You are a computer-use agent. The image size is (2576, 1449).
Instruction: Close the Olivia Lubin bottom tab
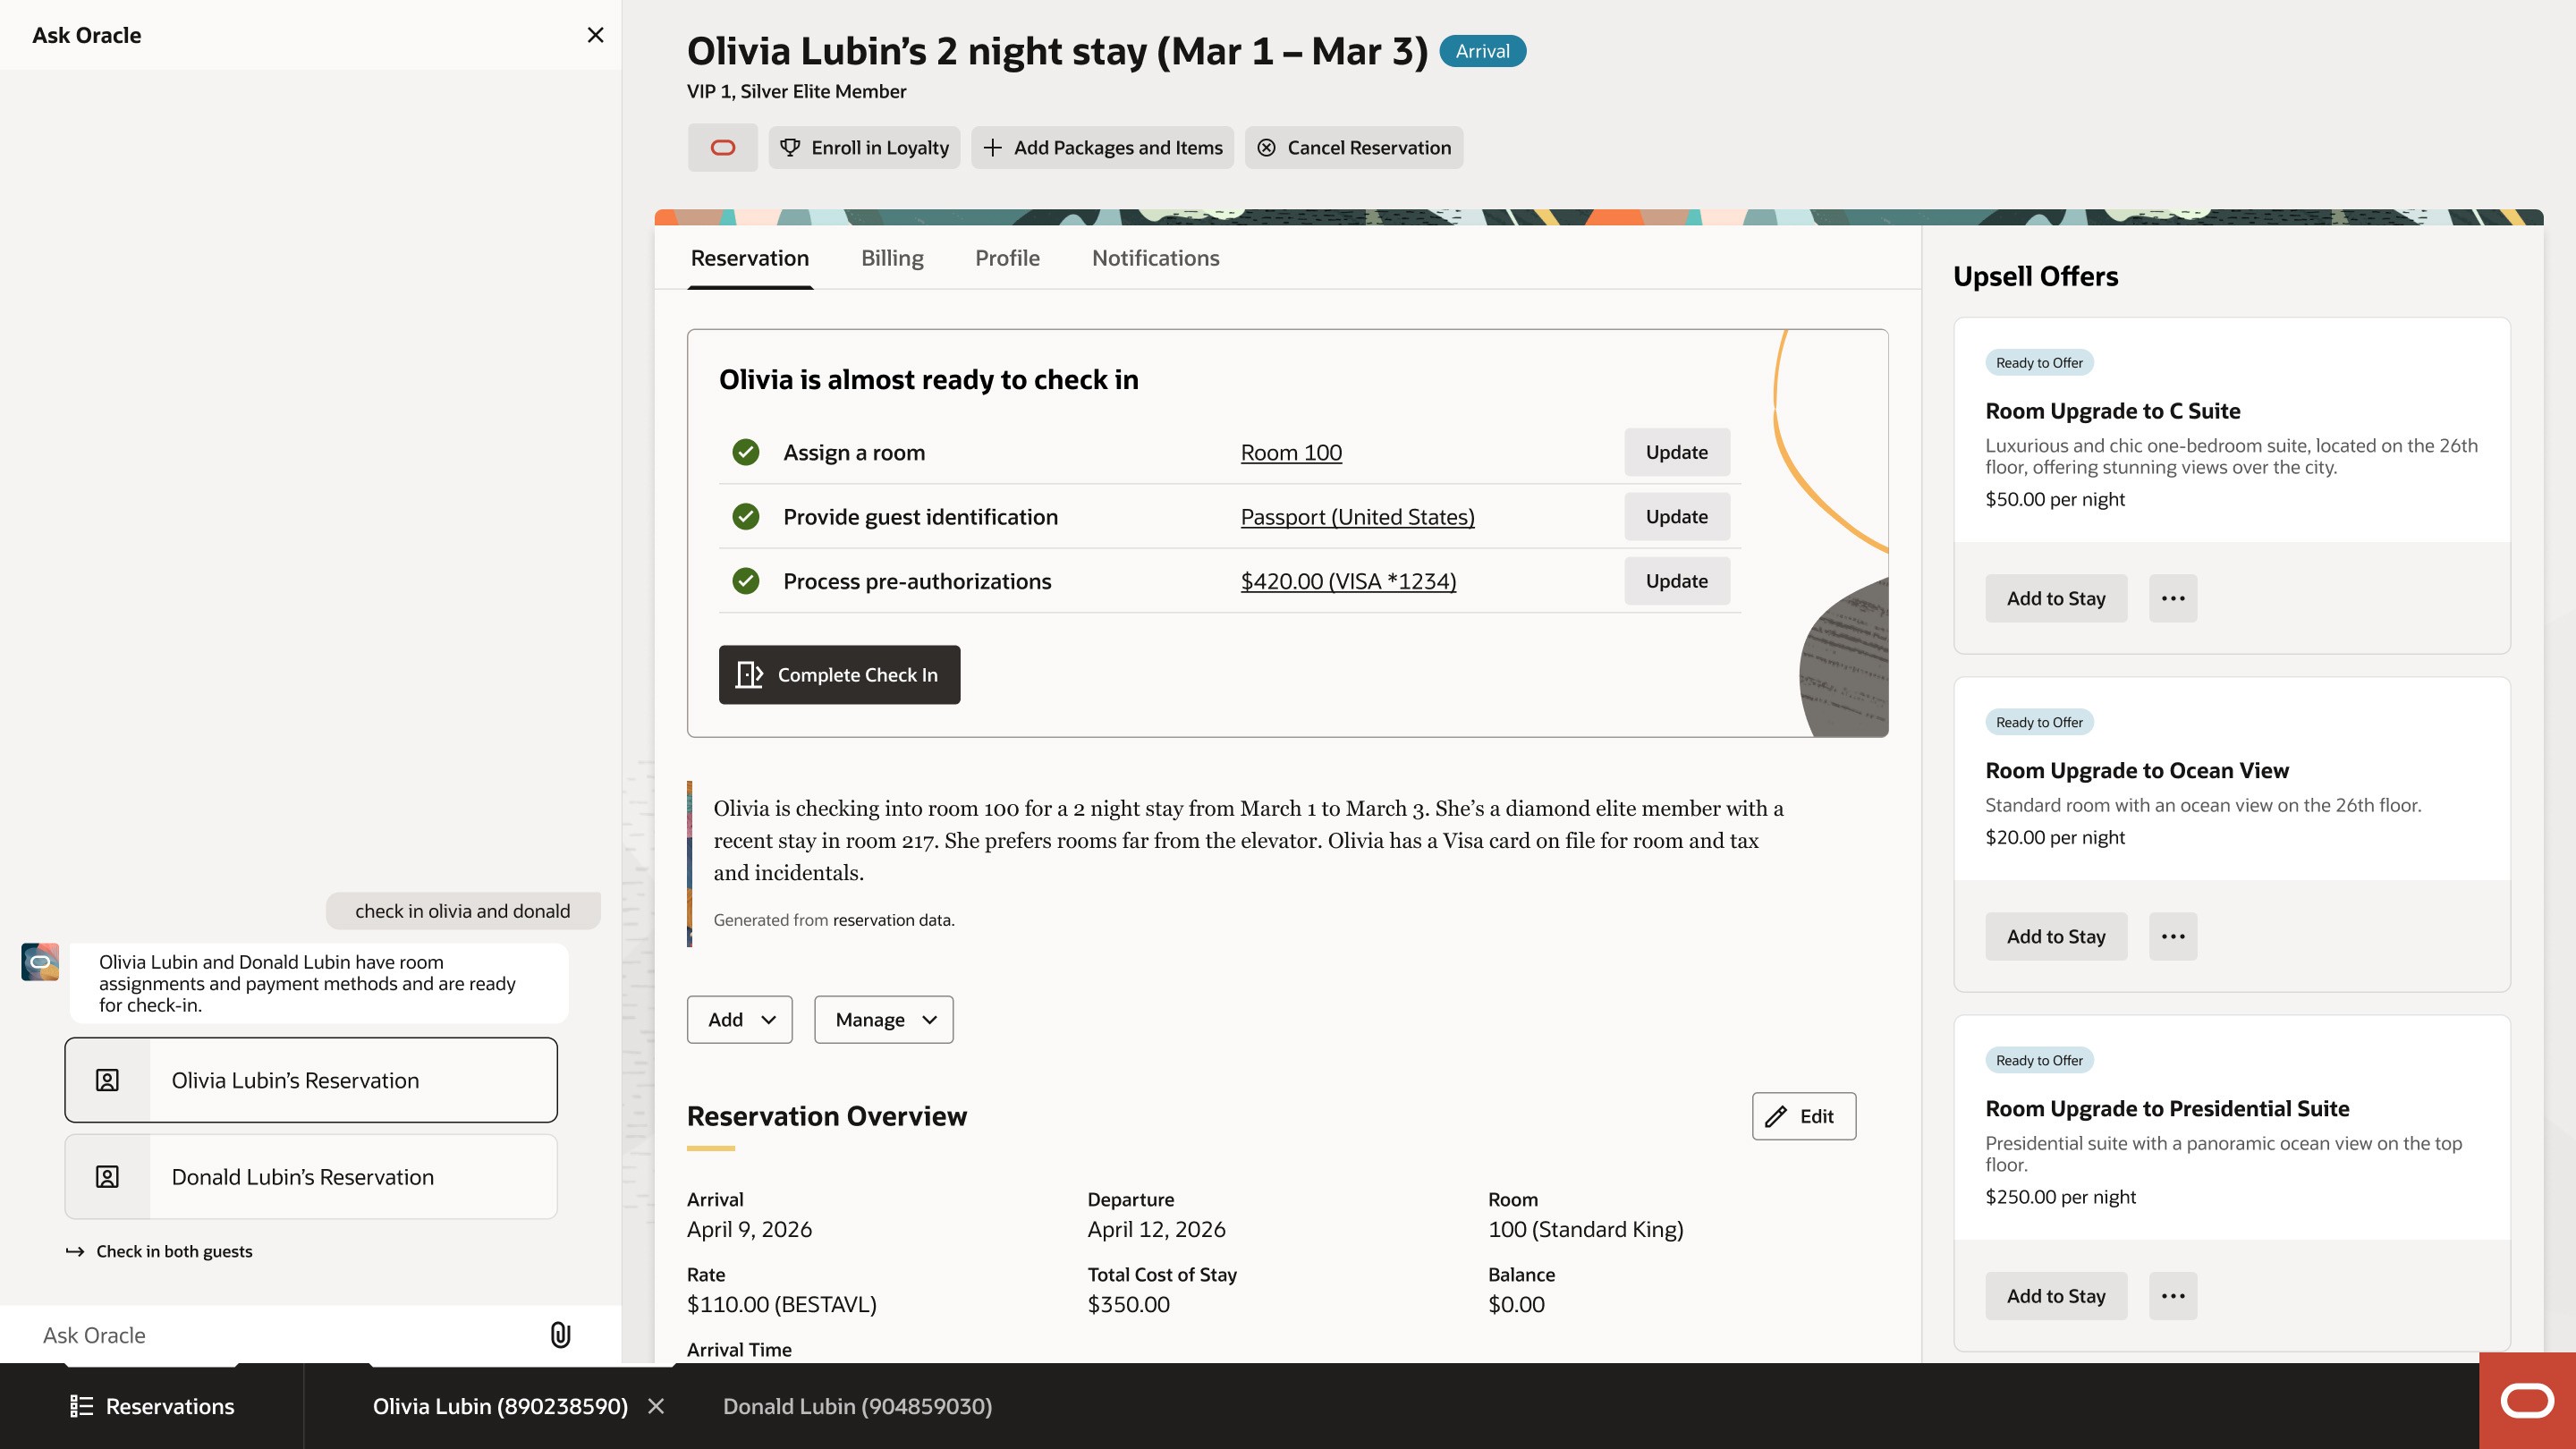pos(656,1406)
